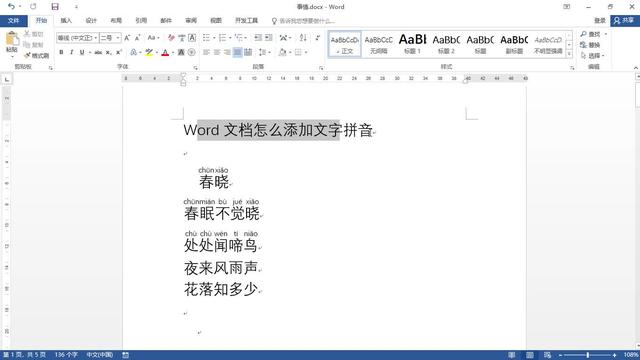Open the Font dialog launcher

196,68
